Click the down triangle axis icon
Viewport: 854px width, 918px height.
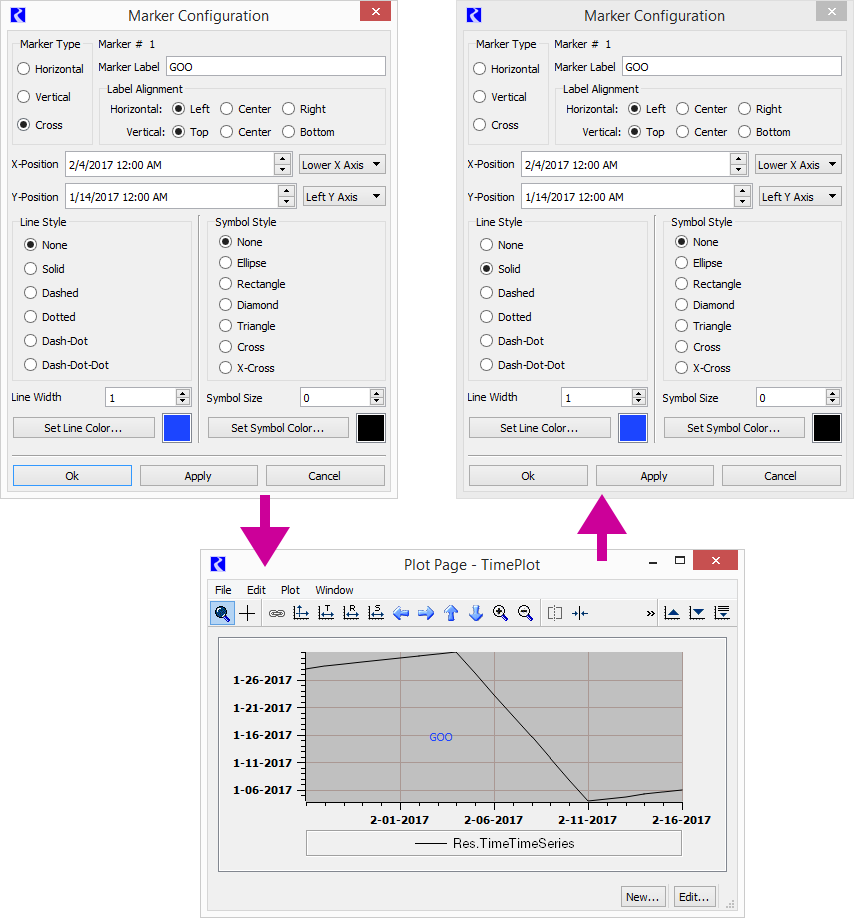[x=697, y=613]
